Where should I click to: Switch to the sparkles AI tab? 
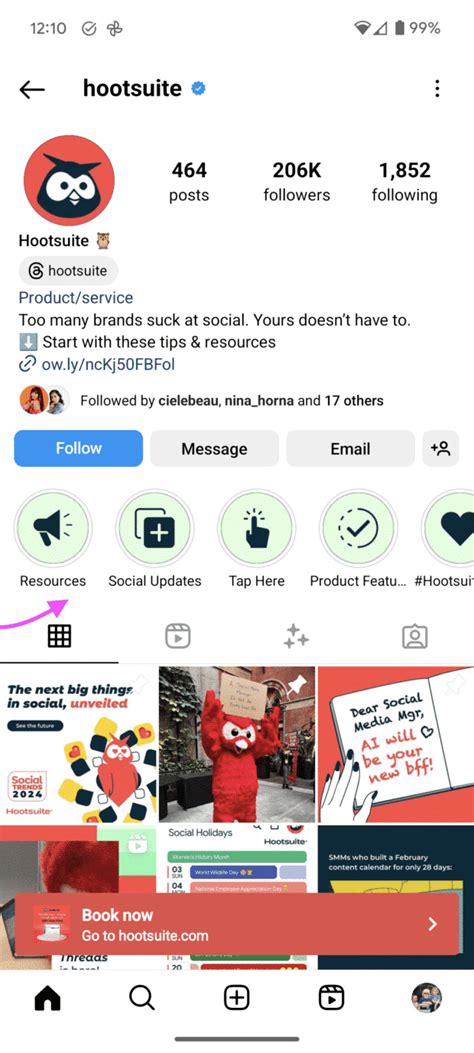tap(296, 635)
